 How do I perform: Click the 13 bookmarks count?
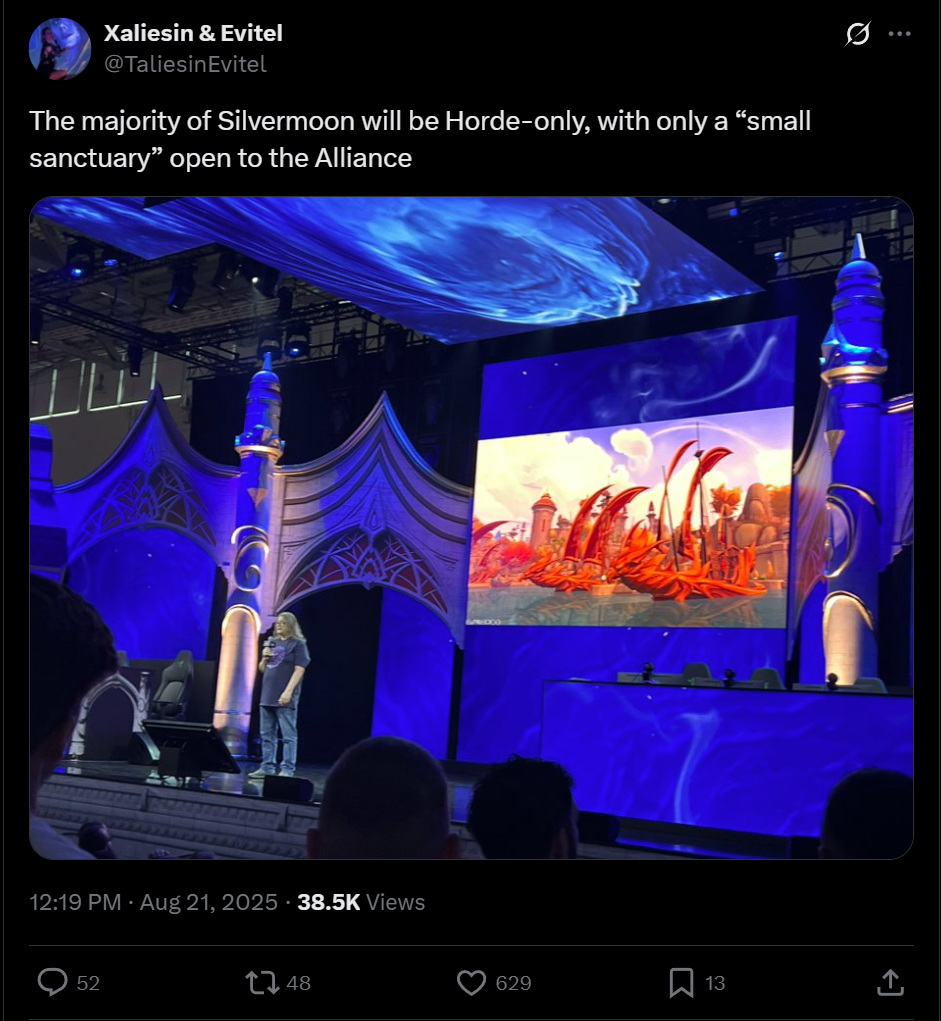(x=714, y=983)
